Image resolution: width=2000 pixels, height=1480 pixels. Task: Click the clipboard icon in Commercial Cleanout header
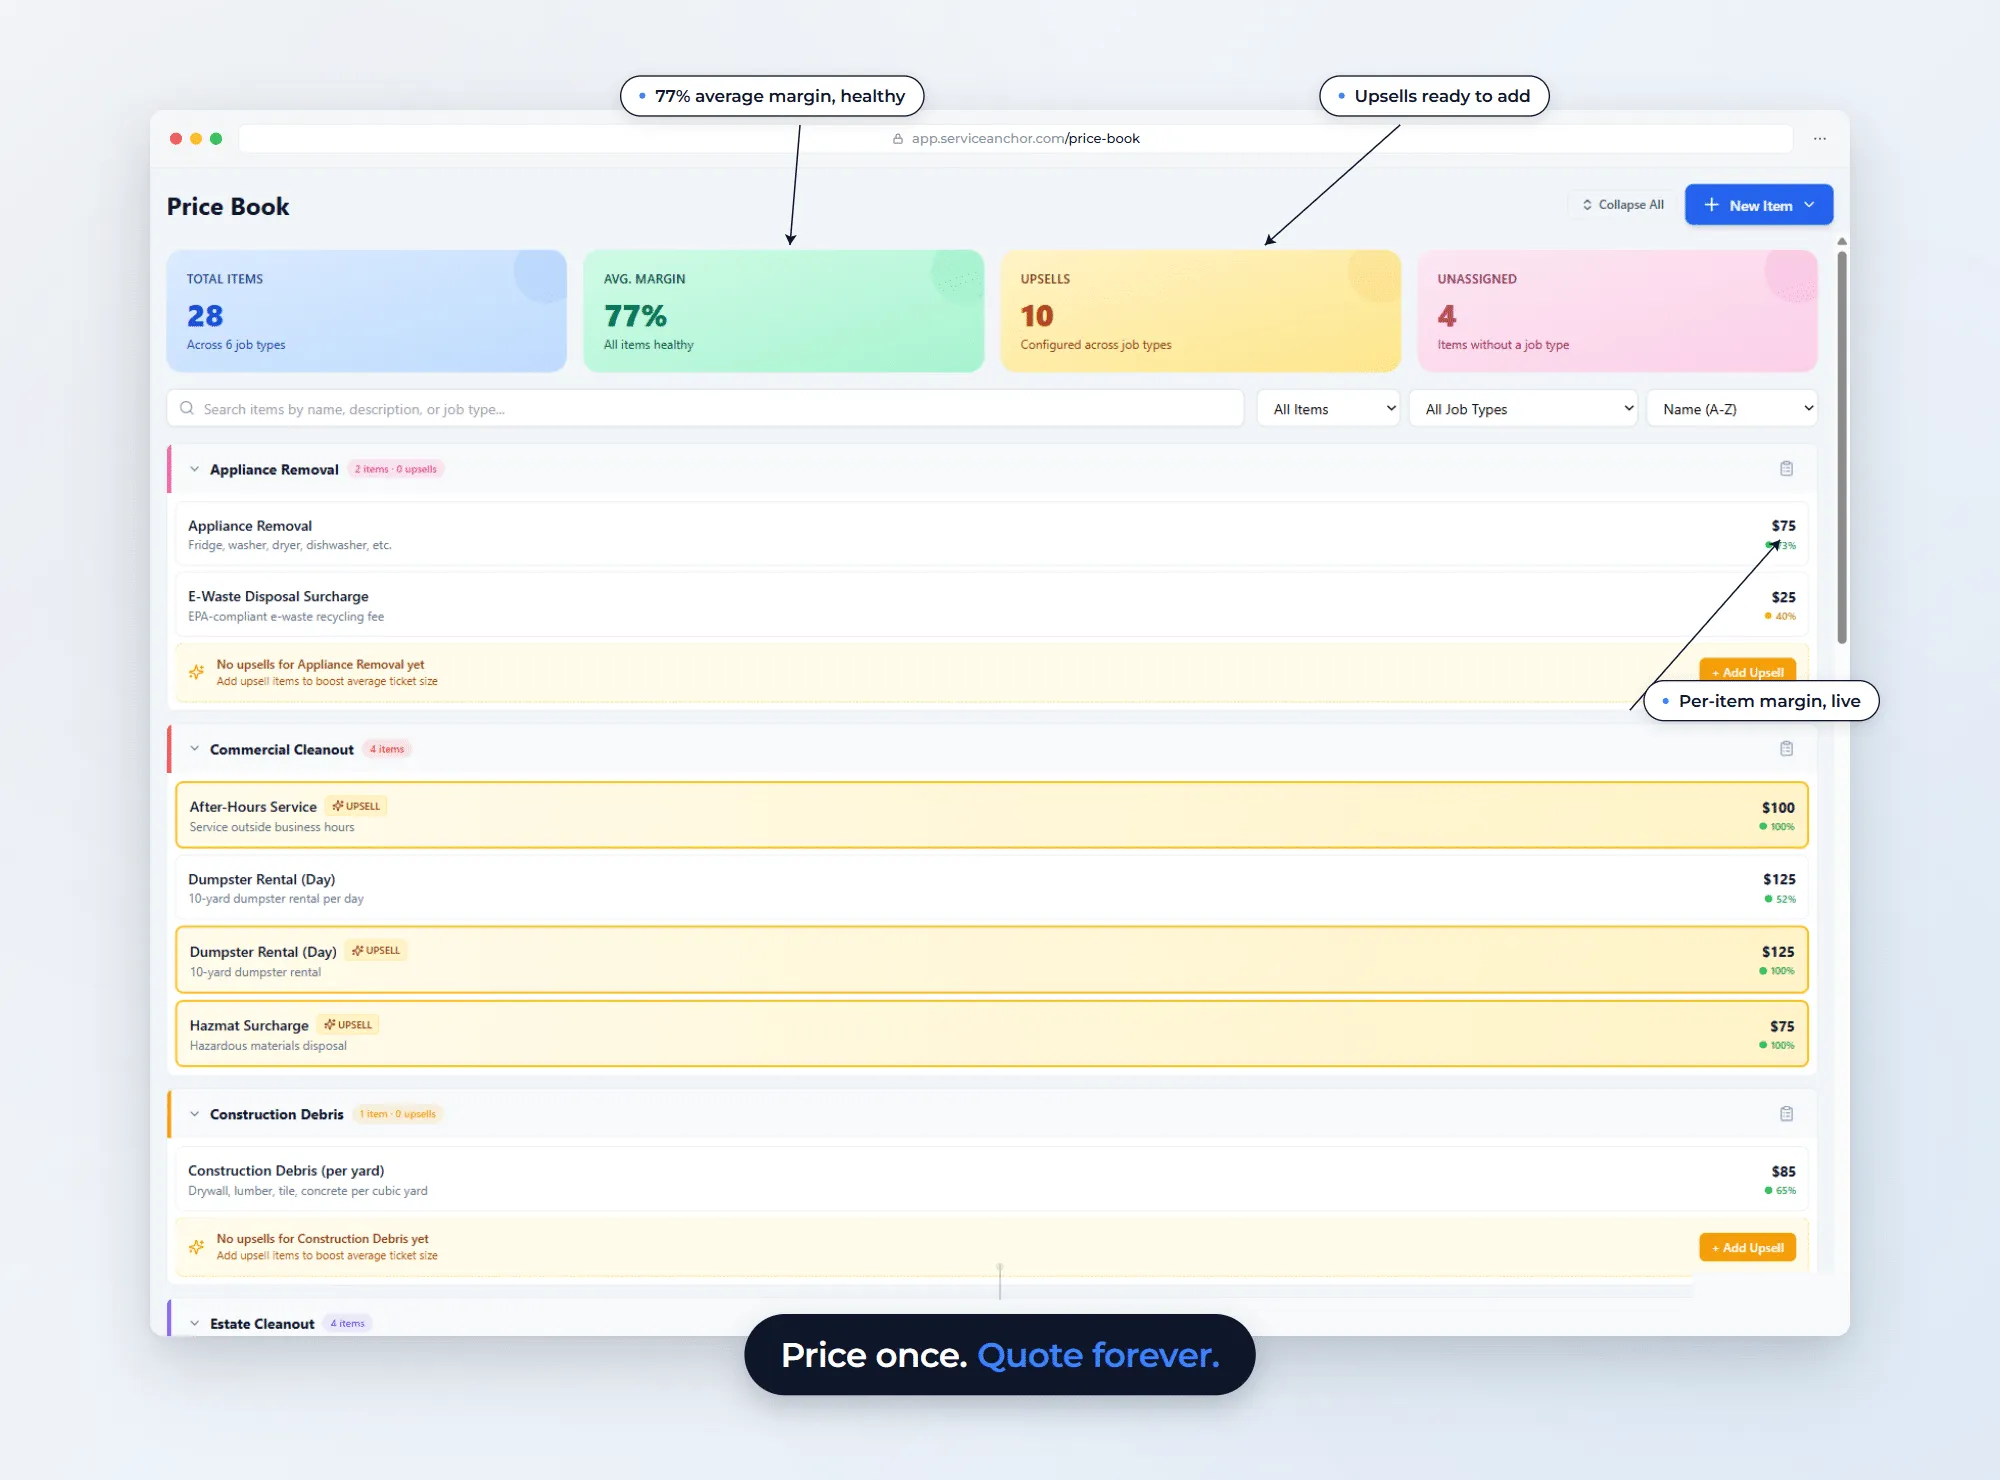(x=1786, y=749)
